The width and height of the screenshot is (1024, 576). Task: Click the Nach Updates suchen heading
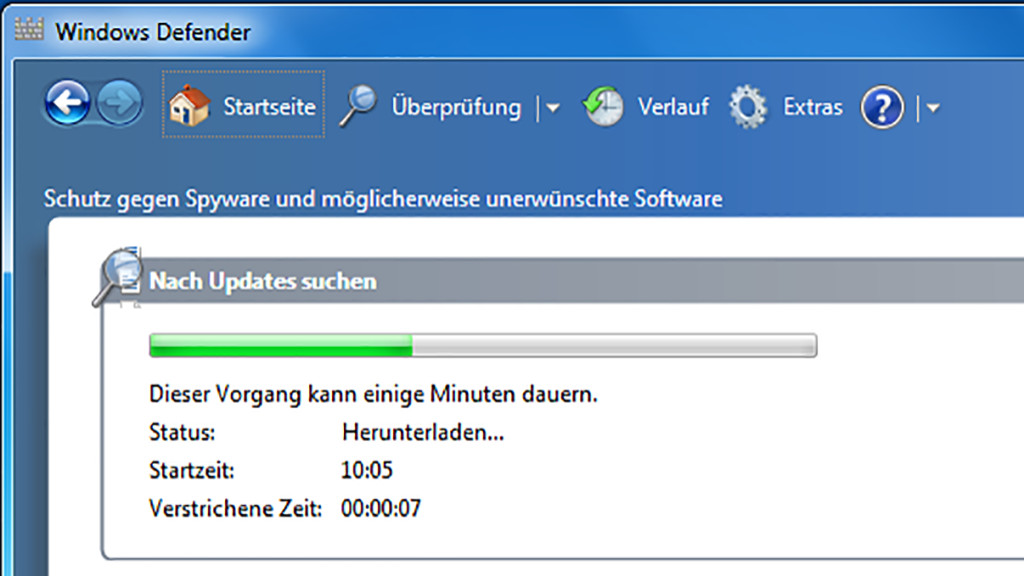[263, 281]
